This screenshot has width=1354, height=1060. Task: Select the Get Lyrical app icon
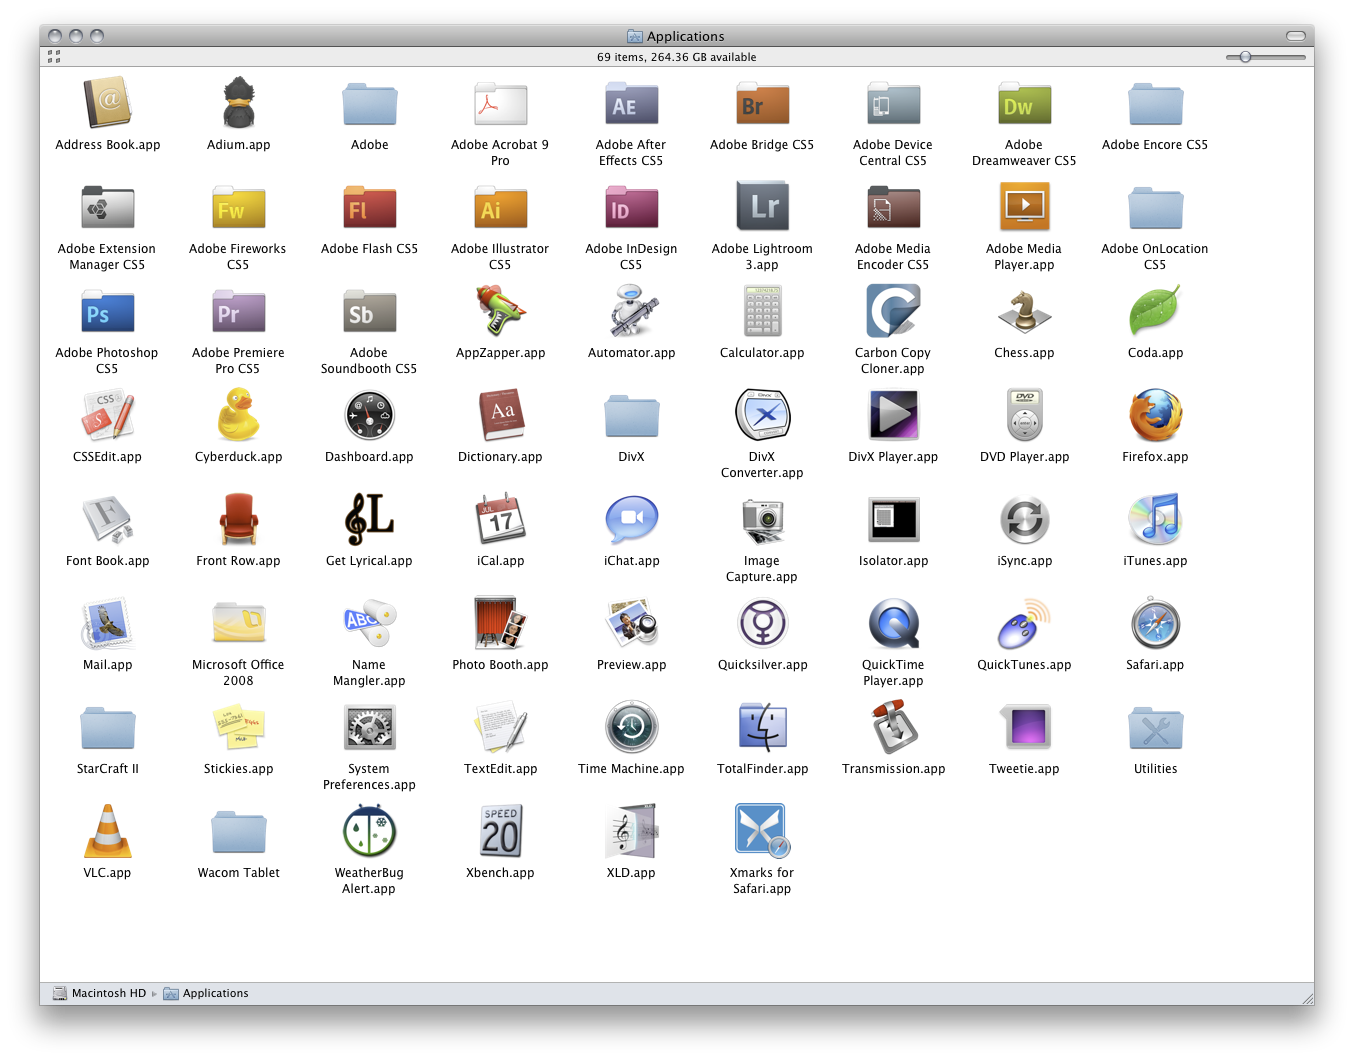click(x=369, y=519)
